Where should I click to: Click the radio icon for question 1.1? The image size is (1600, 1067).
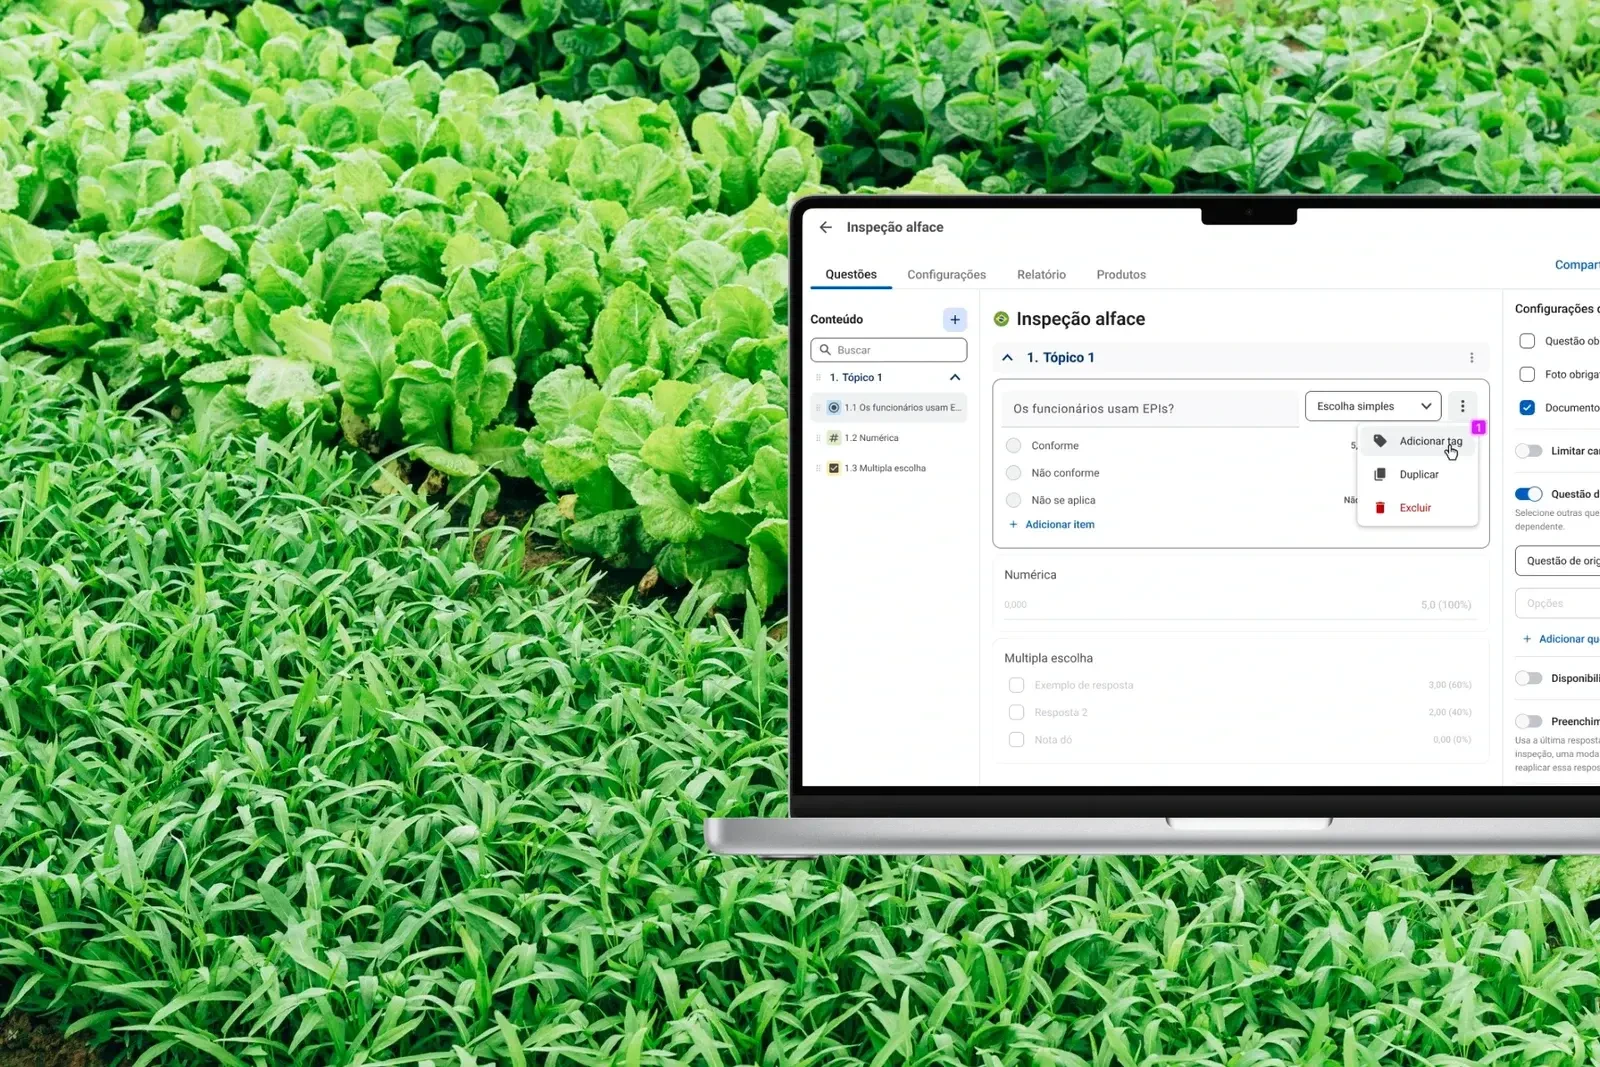pos(833,408)
